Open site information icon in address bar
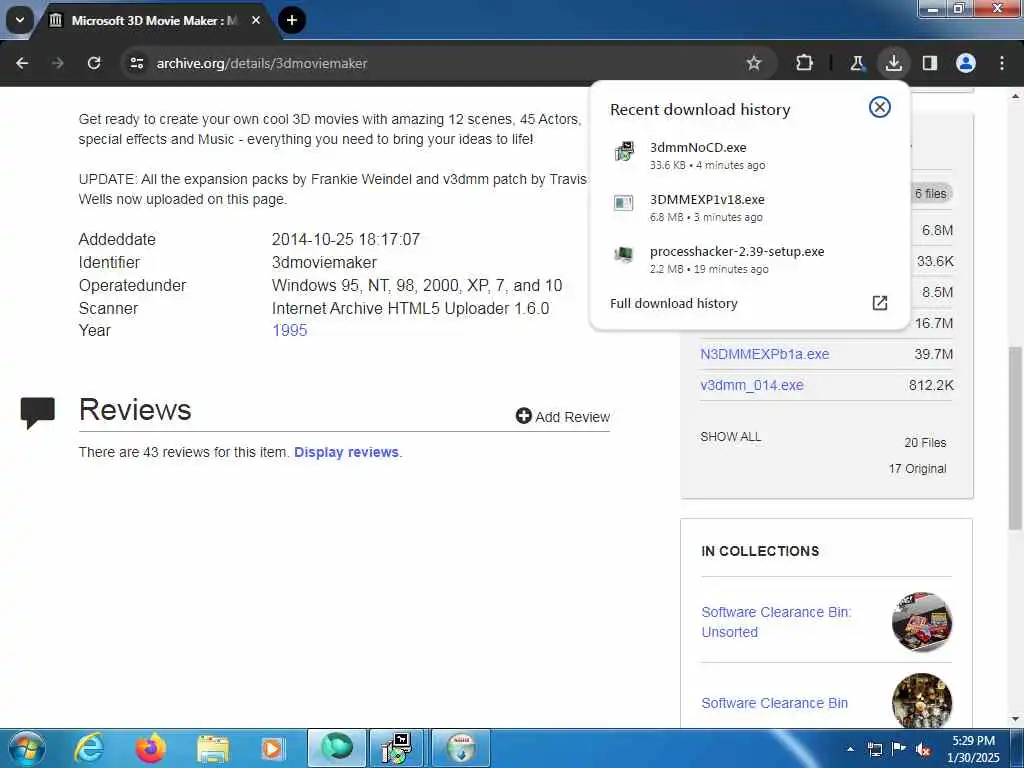Screen dimensions: 1024x768 (136, 63)
